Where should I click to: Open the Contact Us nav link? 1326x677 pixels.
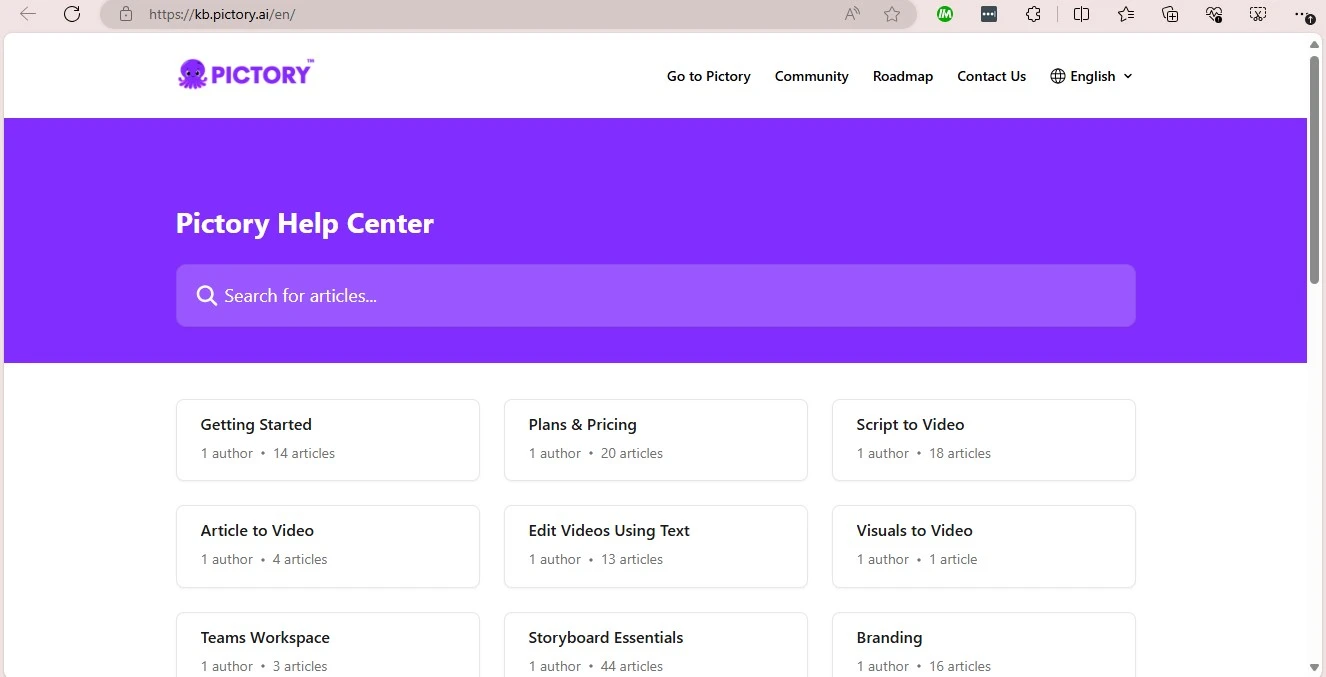point(992,76)
